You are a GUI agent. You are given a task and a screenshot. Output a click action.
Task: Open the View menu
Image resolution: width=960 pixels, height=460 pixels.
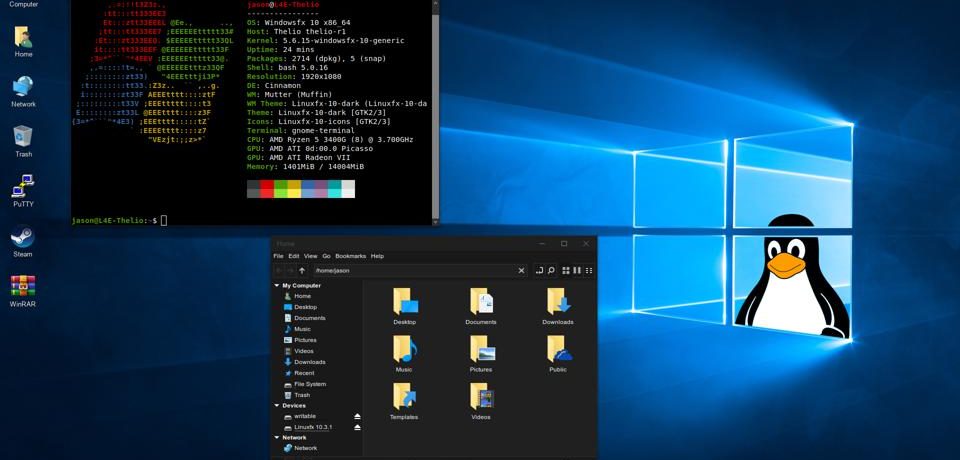310,256
